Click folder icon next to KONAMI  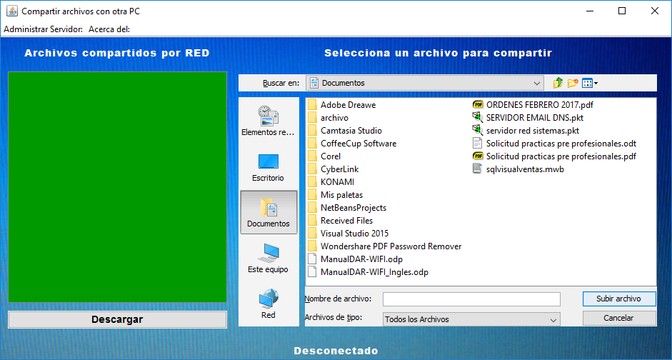point(312,182)
